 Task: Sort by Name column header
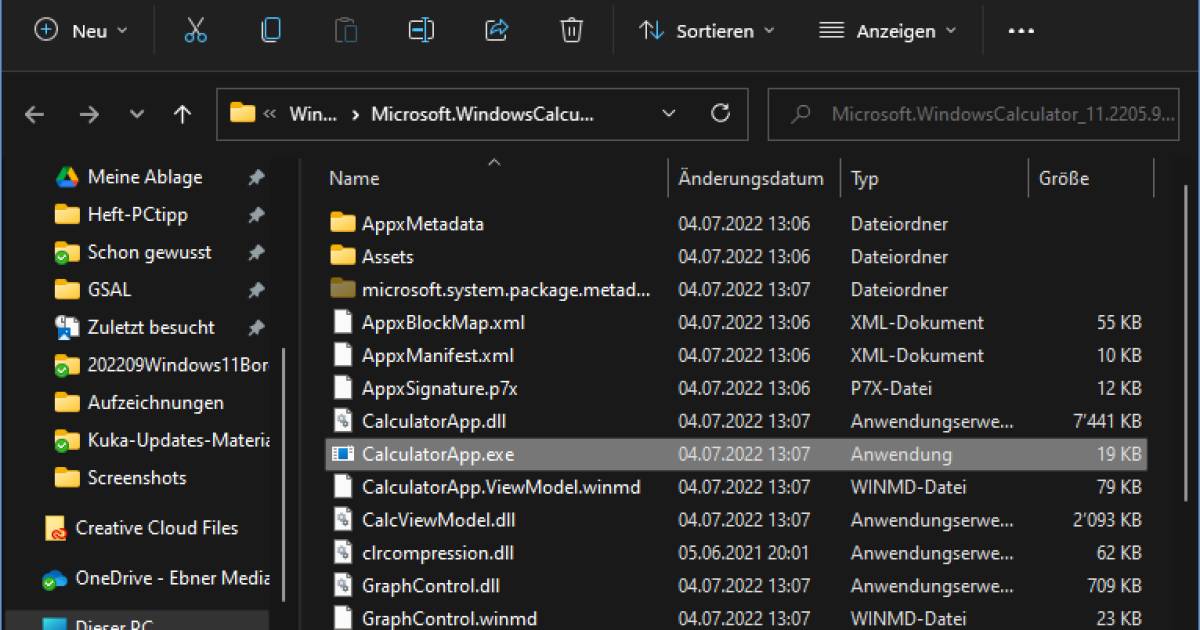point(354,179)
